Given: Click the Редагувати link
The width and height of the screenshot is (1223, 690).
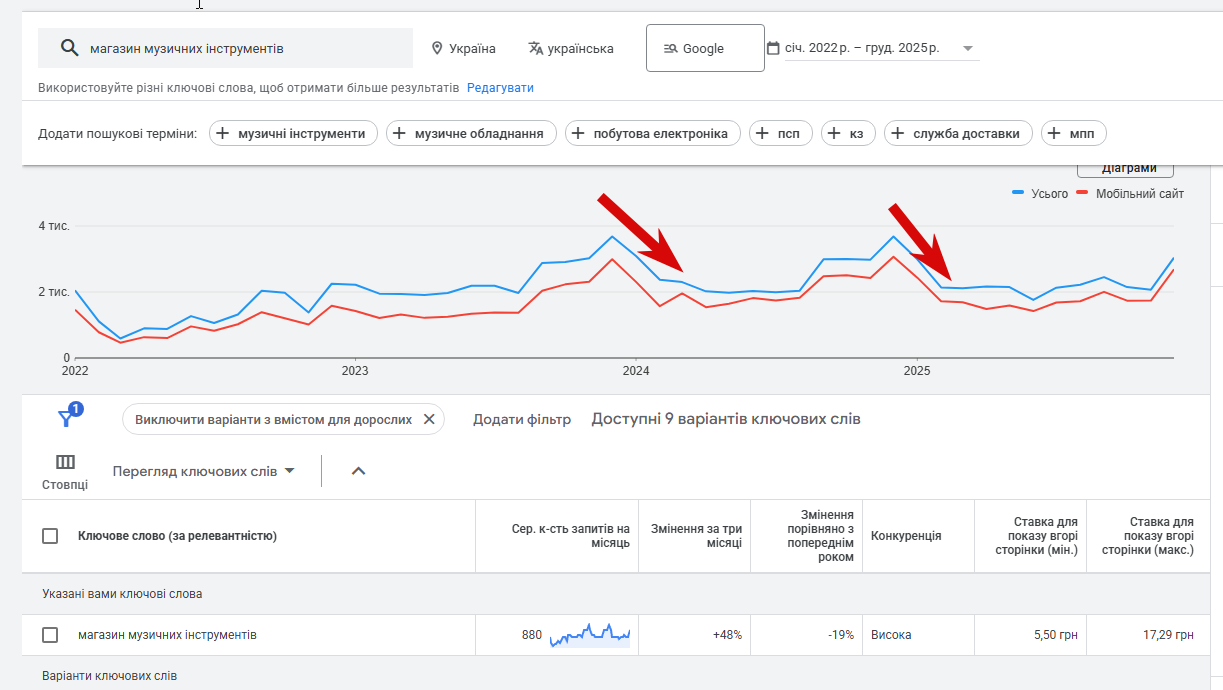Looking at the screenshot, I should pos(500,88).
